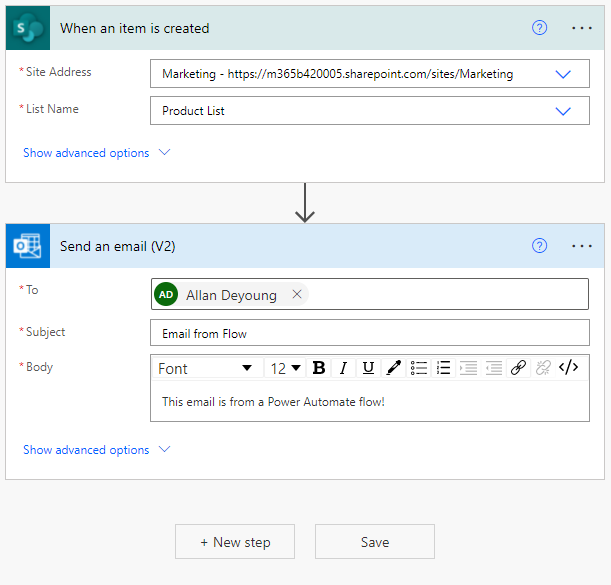This screenshot has height=585, width=611.
Task: Toggle underline formatting in the email body
Action: pos(368,368)
